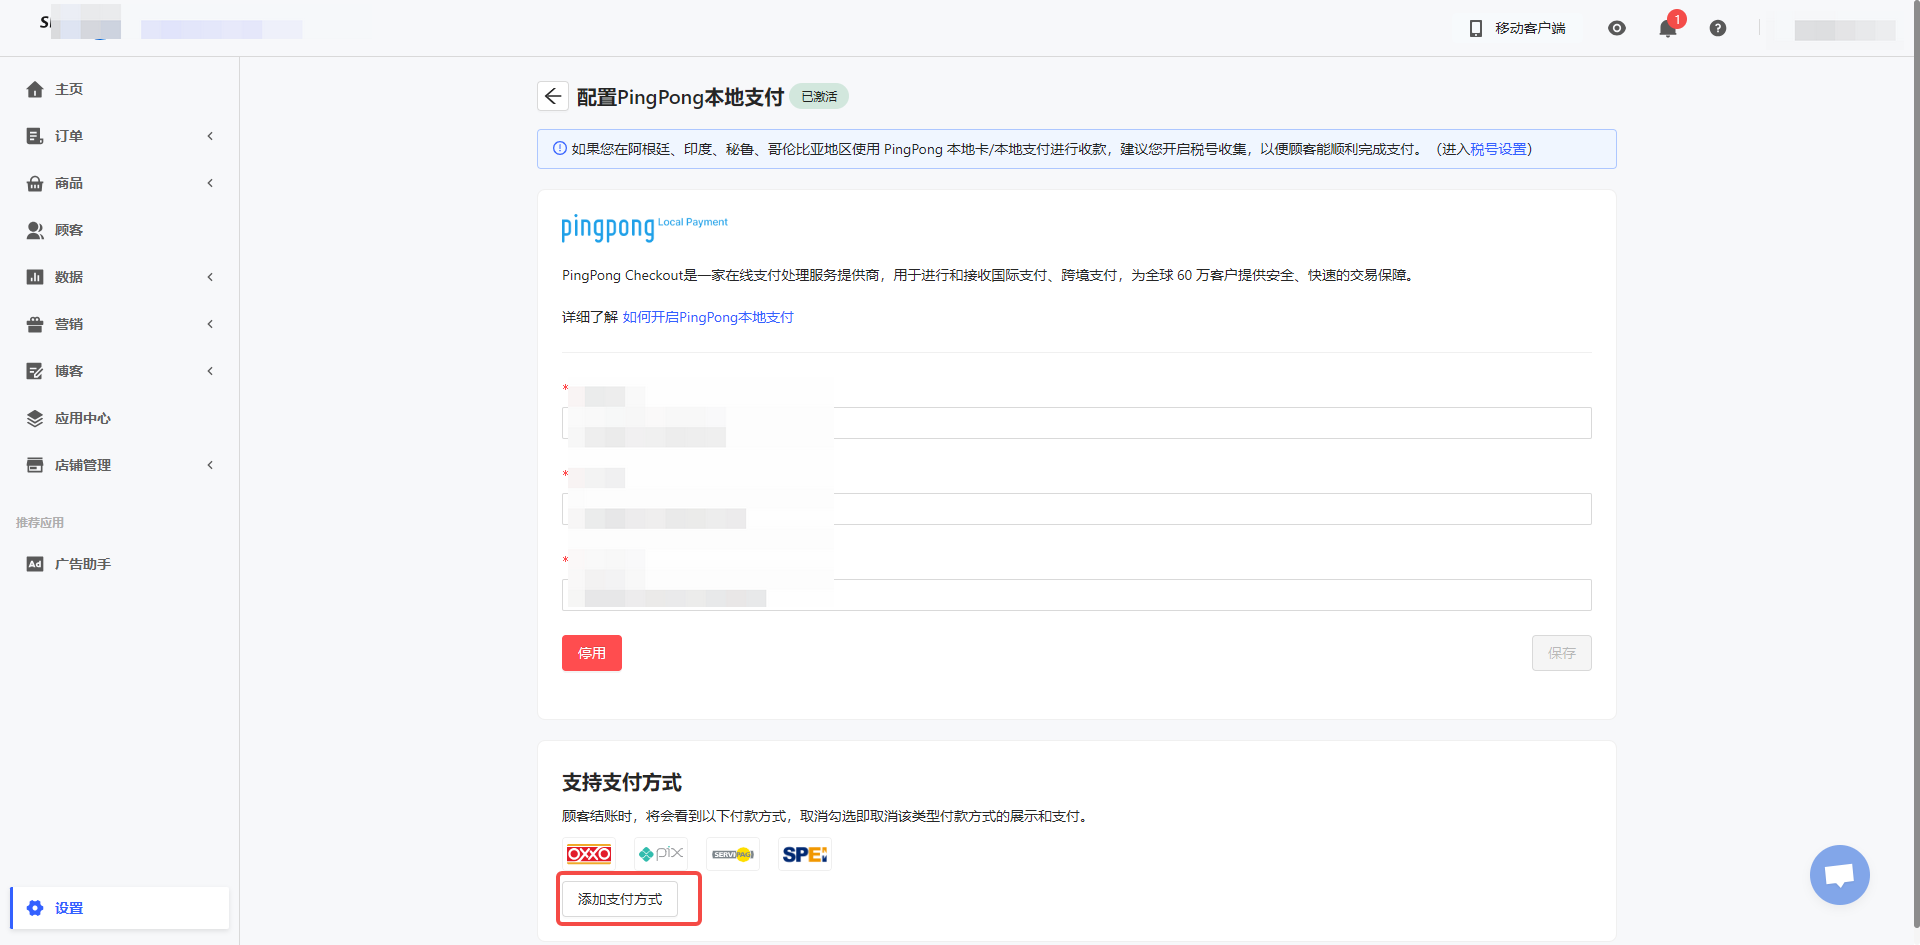
Task: Open the chat support bubble
Action: click(x=1840, y=875)
